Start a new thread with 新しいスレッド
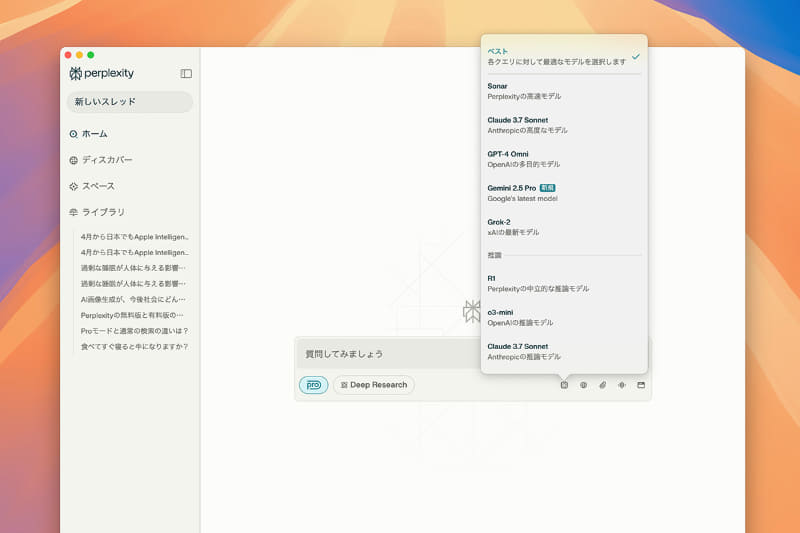 130,102
